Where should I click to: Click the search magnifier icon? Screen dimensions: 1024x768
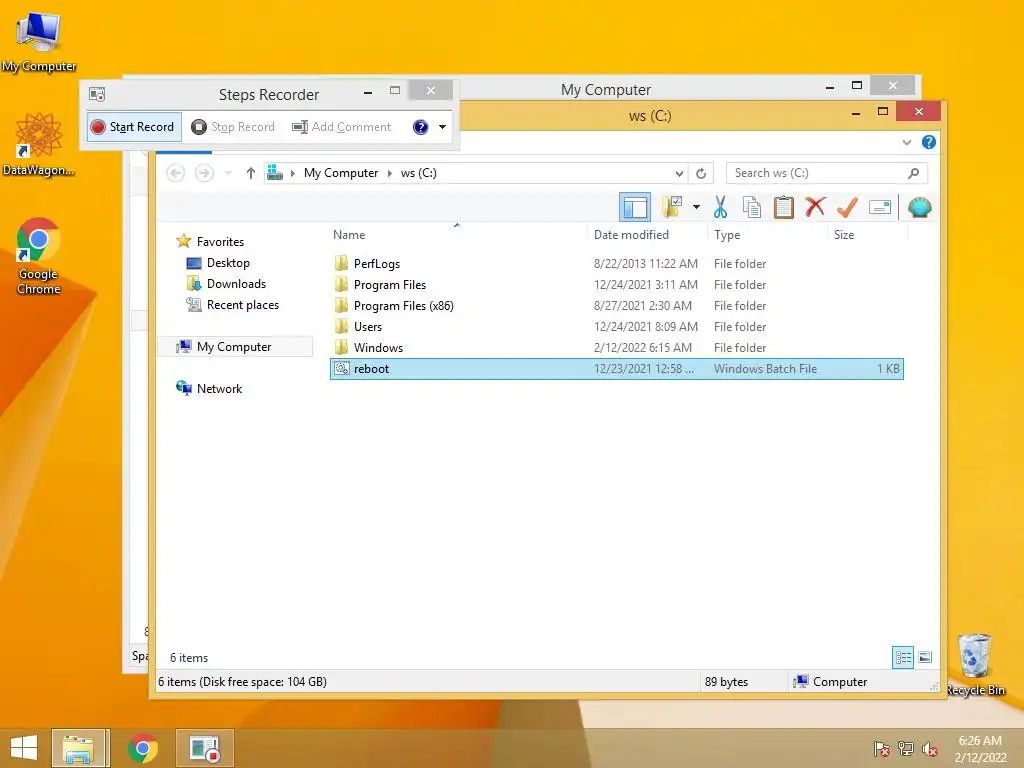[x=914, y=173]
